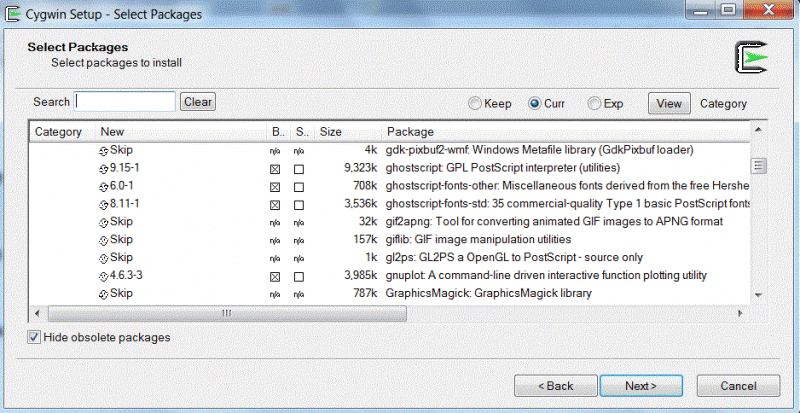
Task: Click the cycle icon for GraphicsMagick Skip
Action: tap(104, 295)
